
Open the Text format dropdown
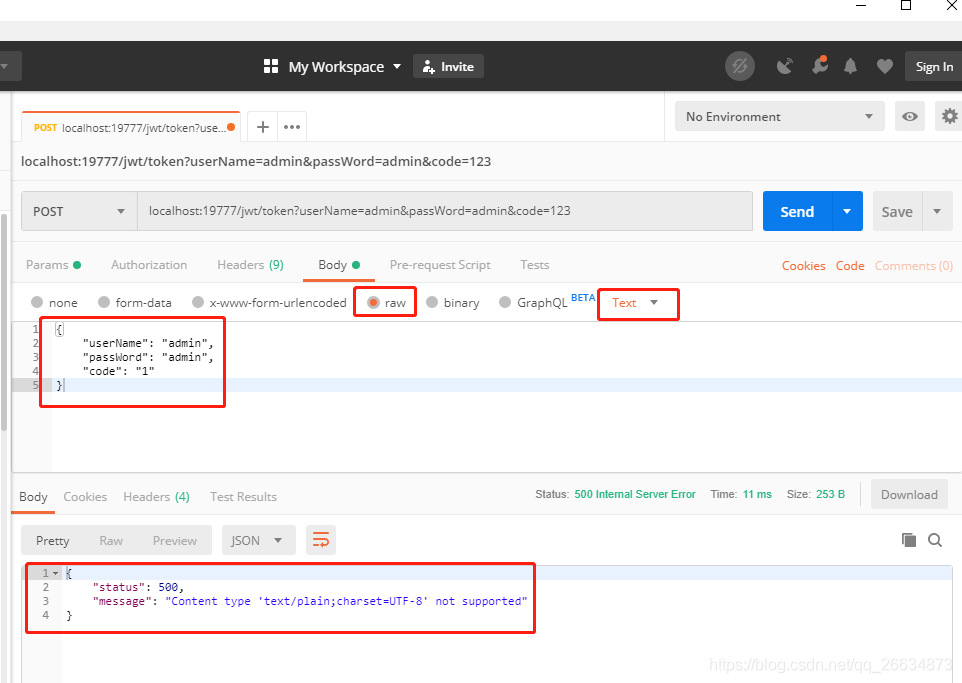637,303
